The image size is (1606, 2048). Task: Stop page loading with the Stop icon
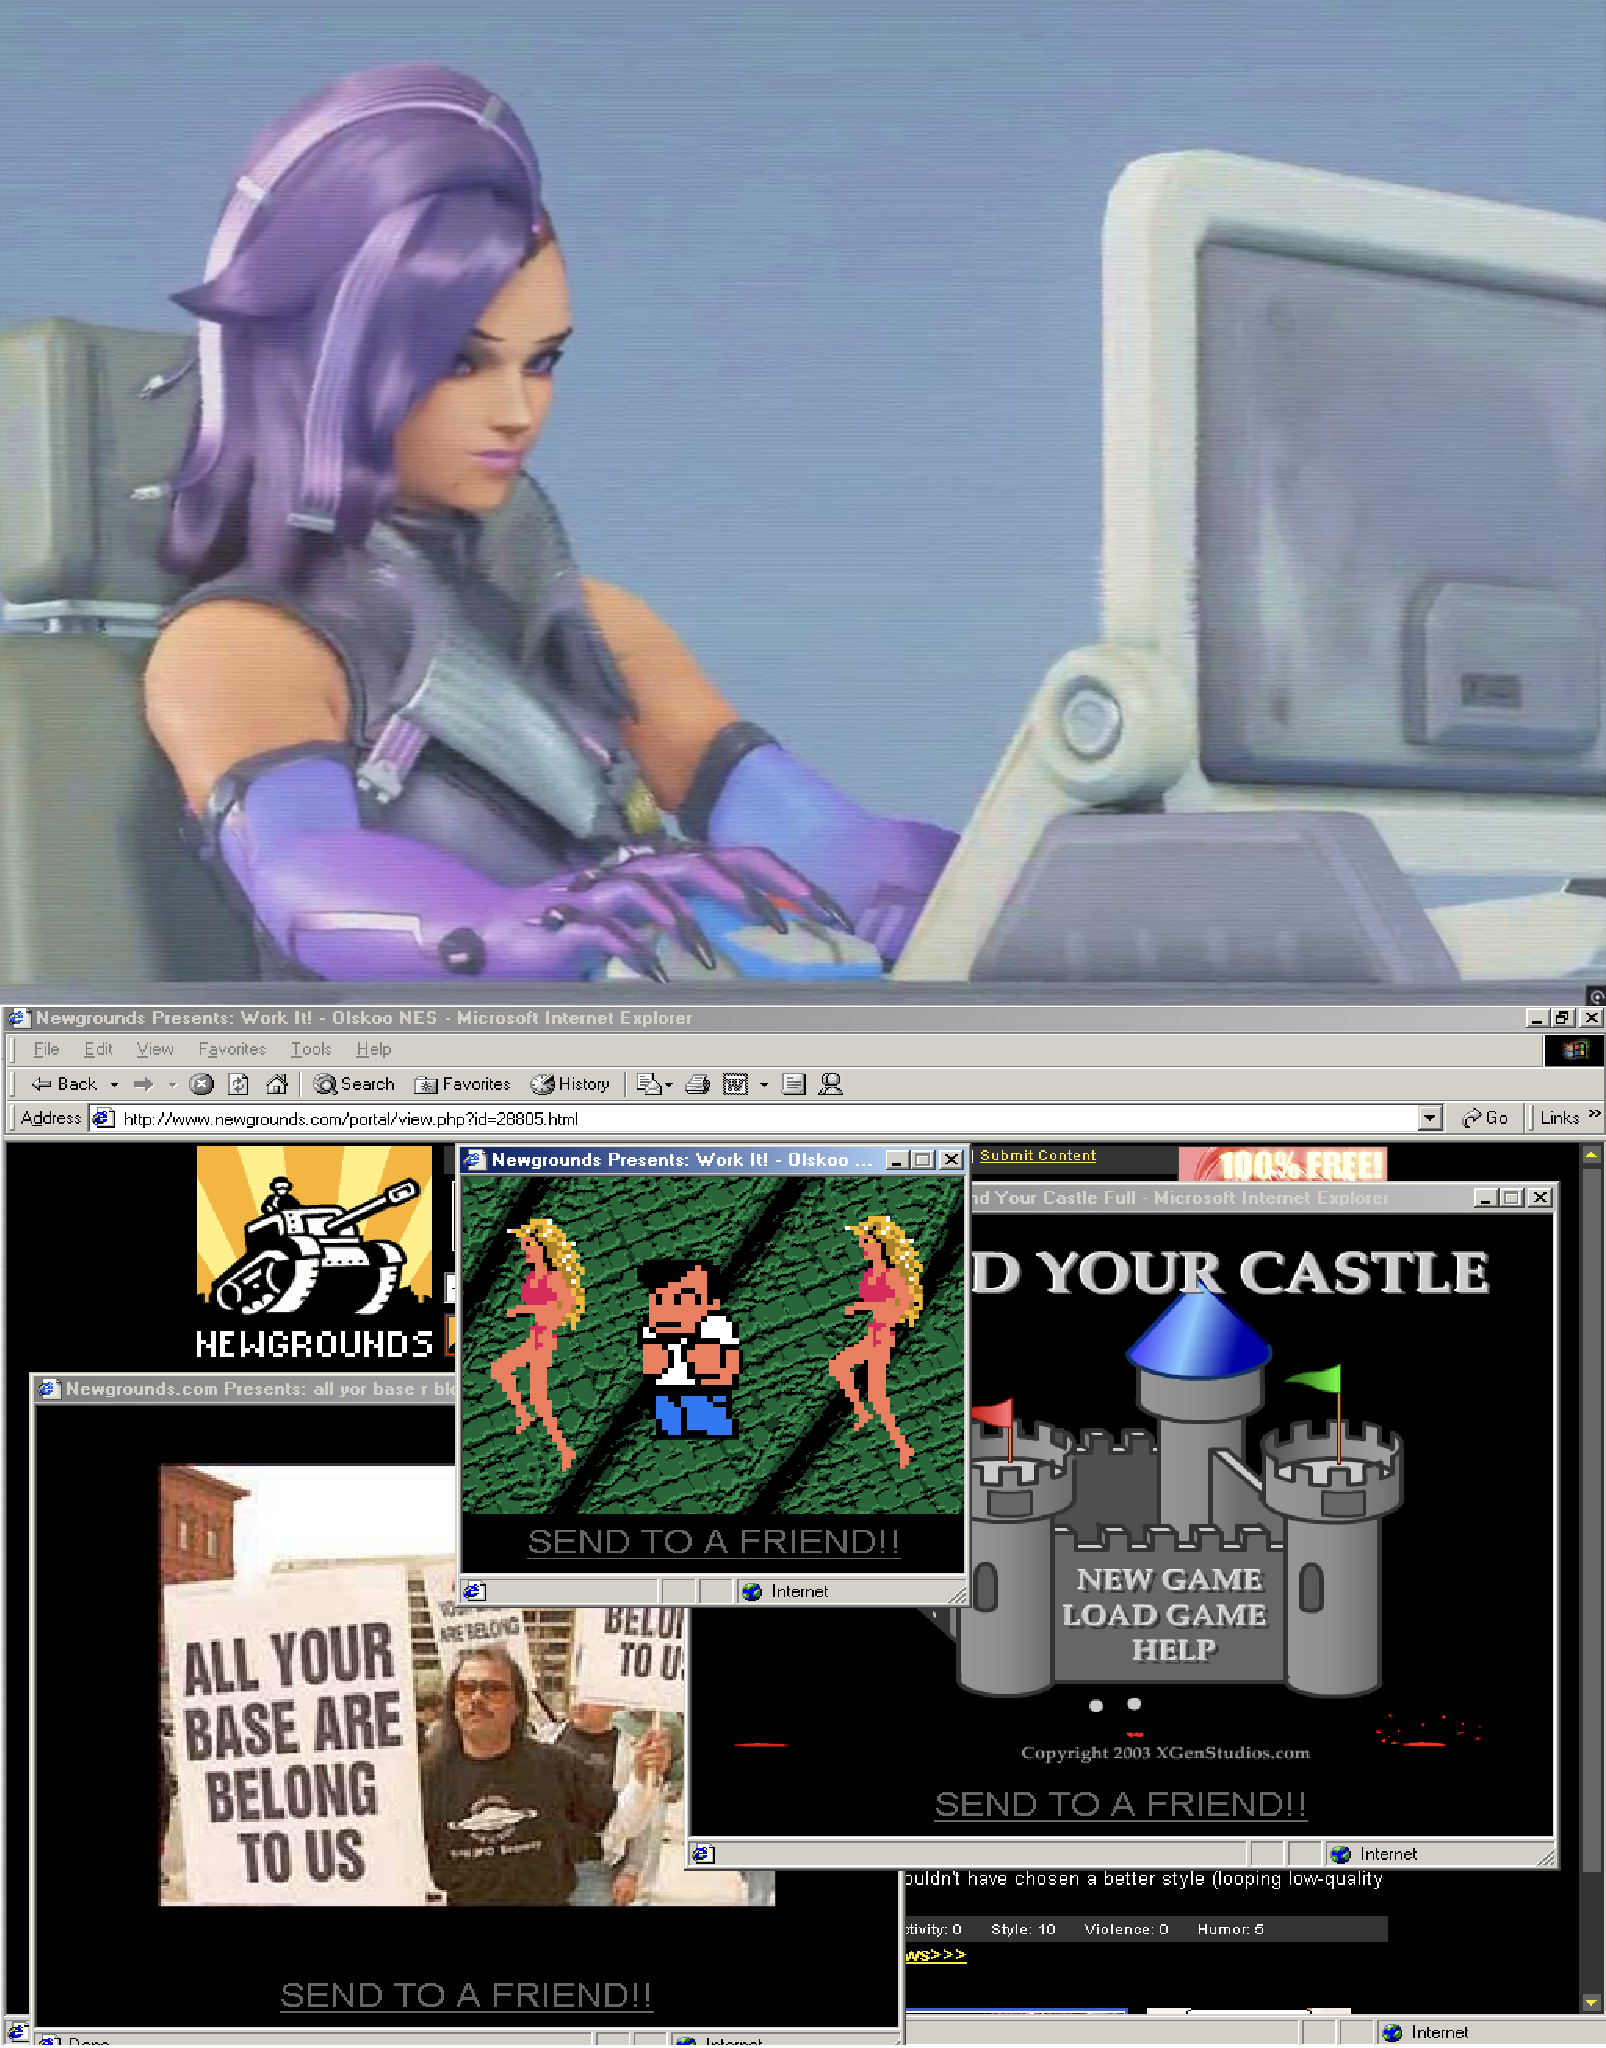click(202, 1084)
